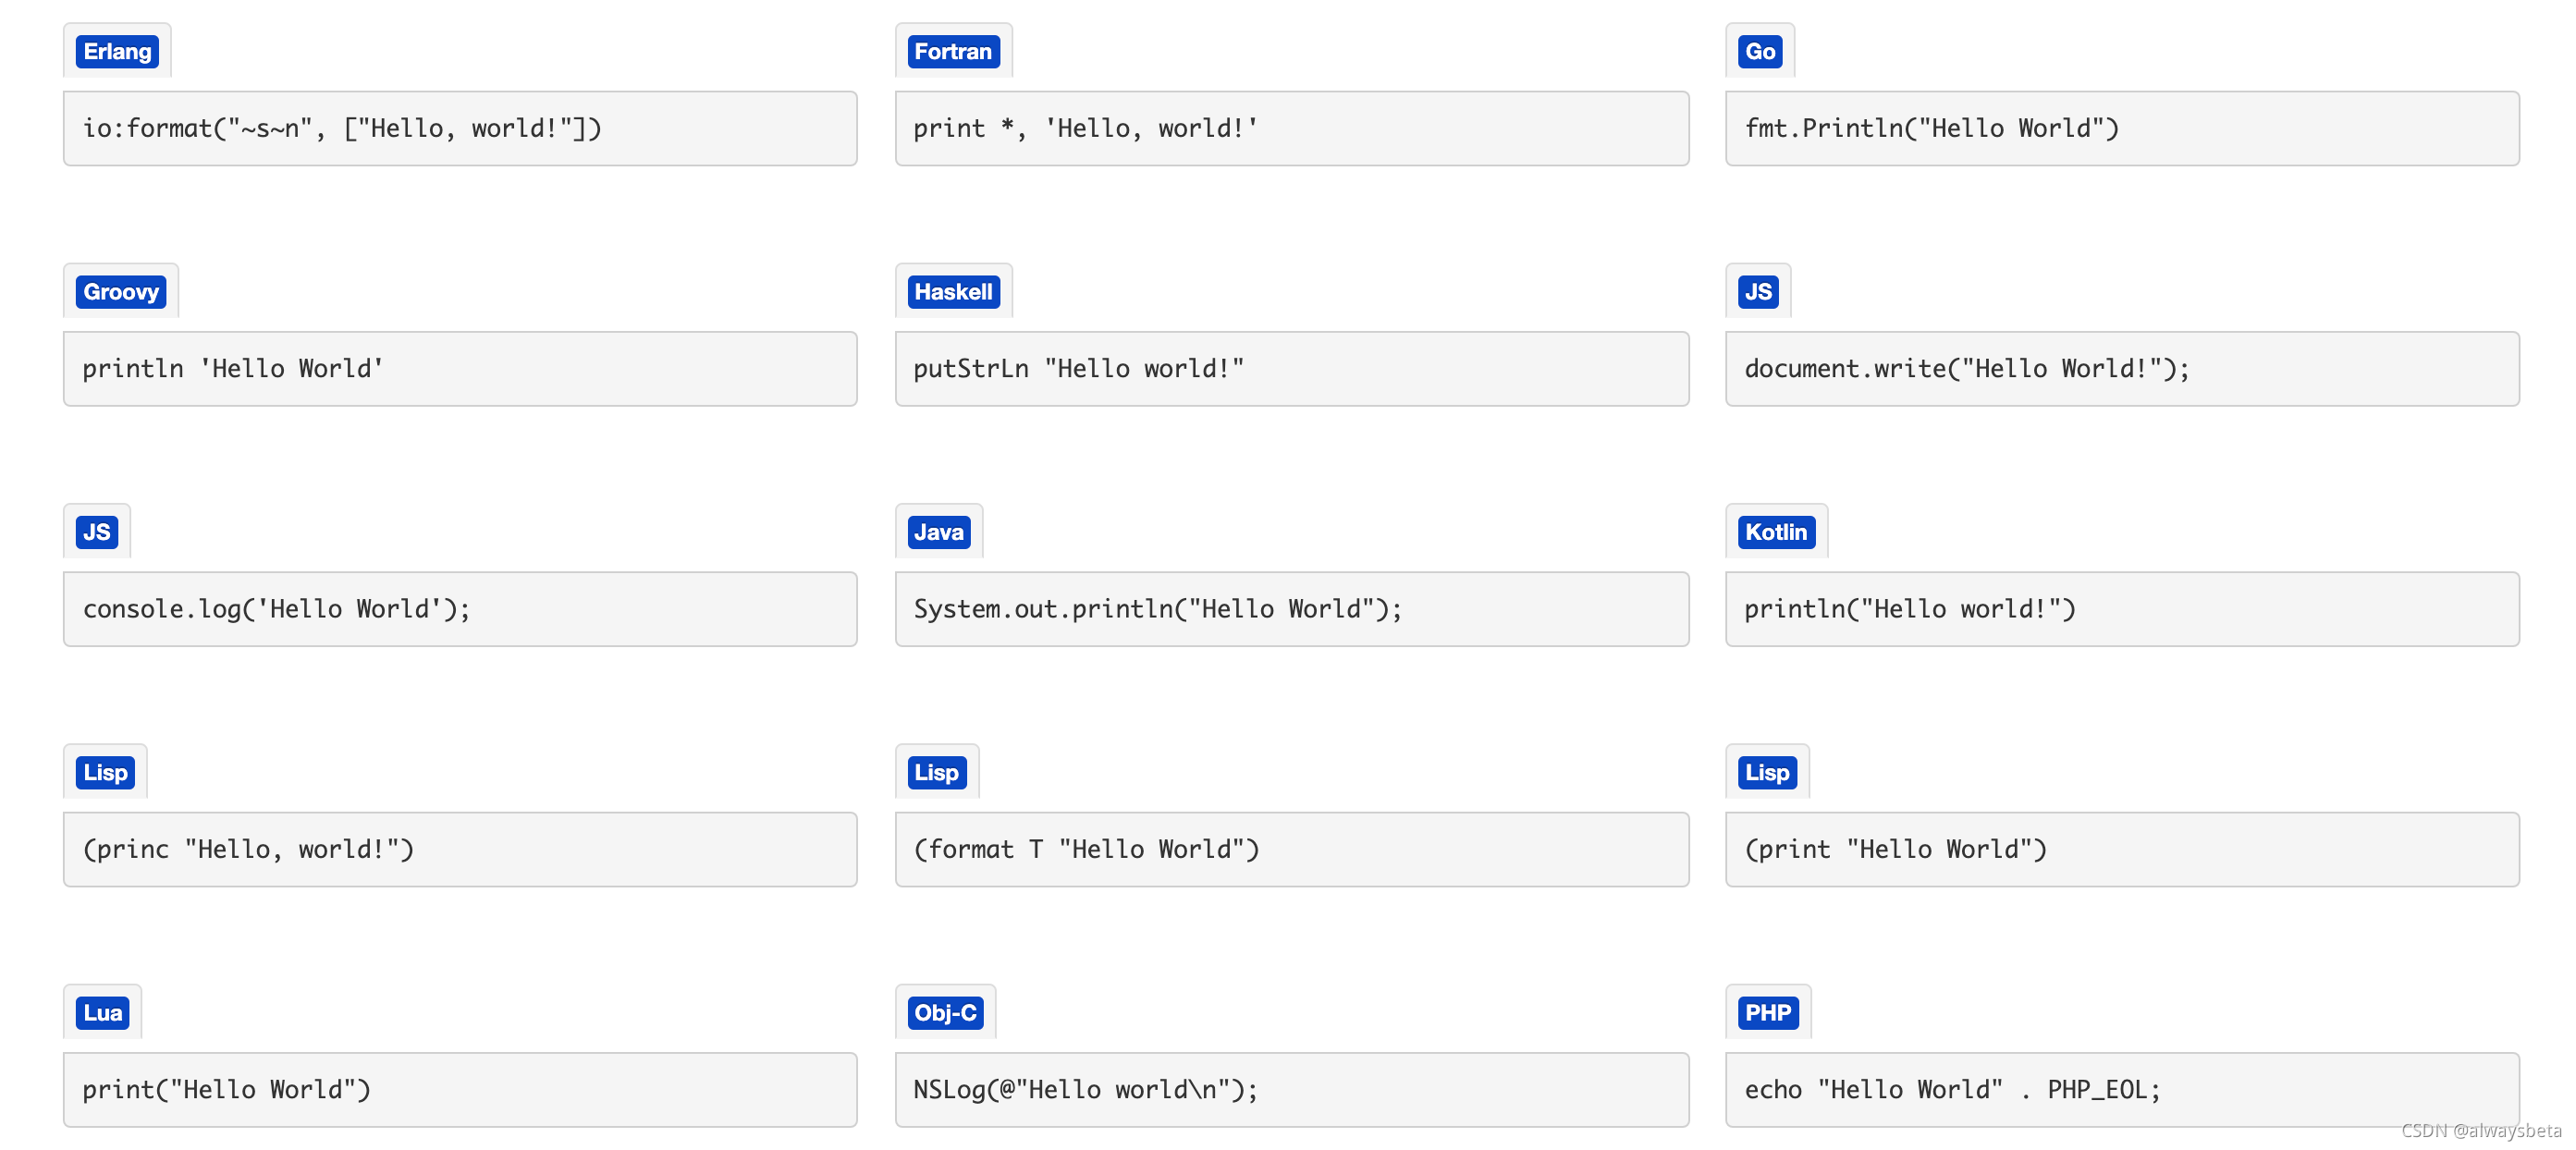Click the Fortran language tag
The width and height of the screenshot is (2576, 1150).
point(953,51)
